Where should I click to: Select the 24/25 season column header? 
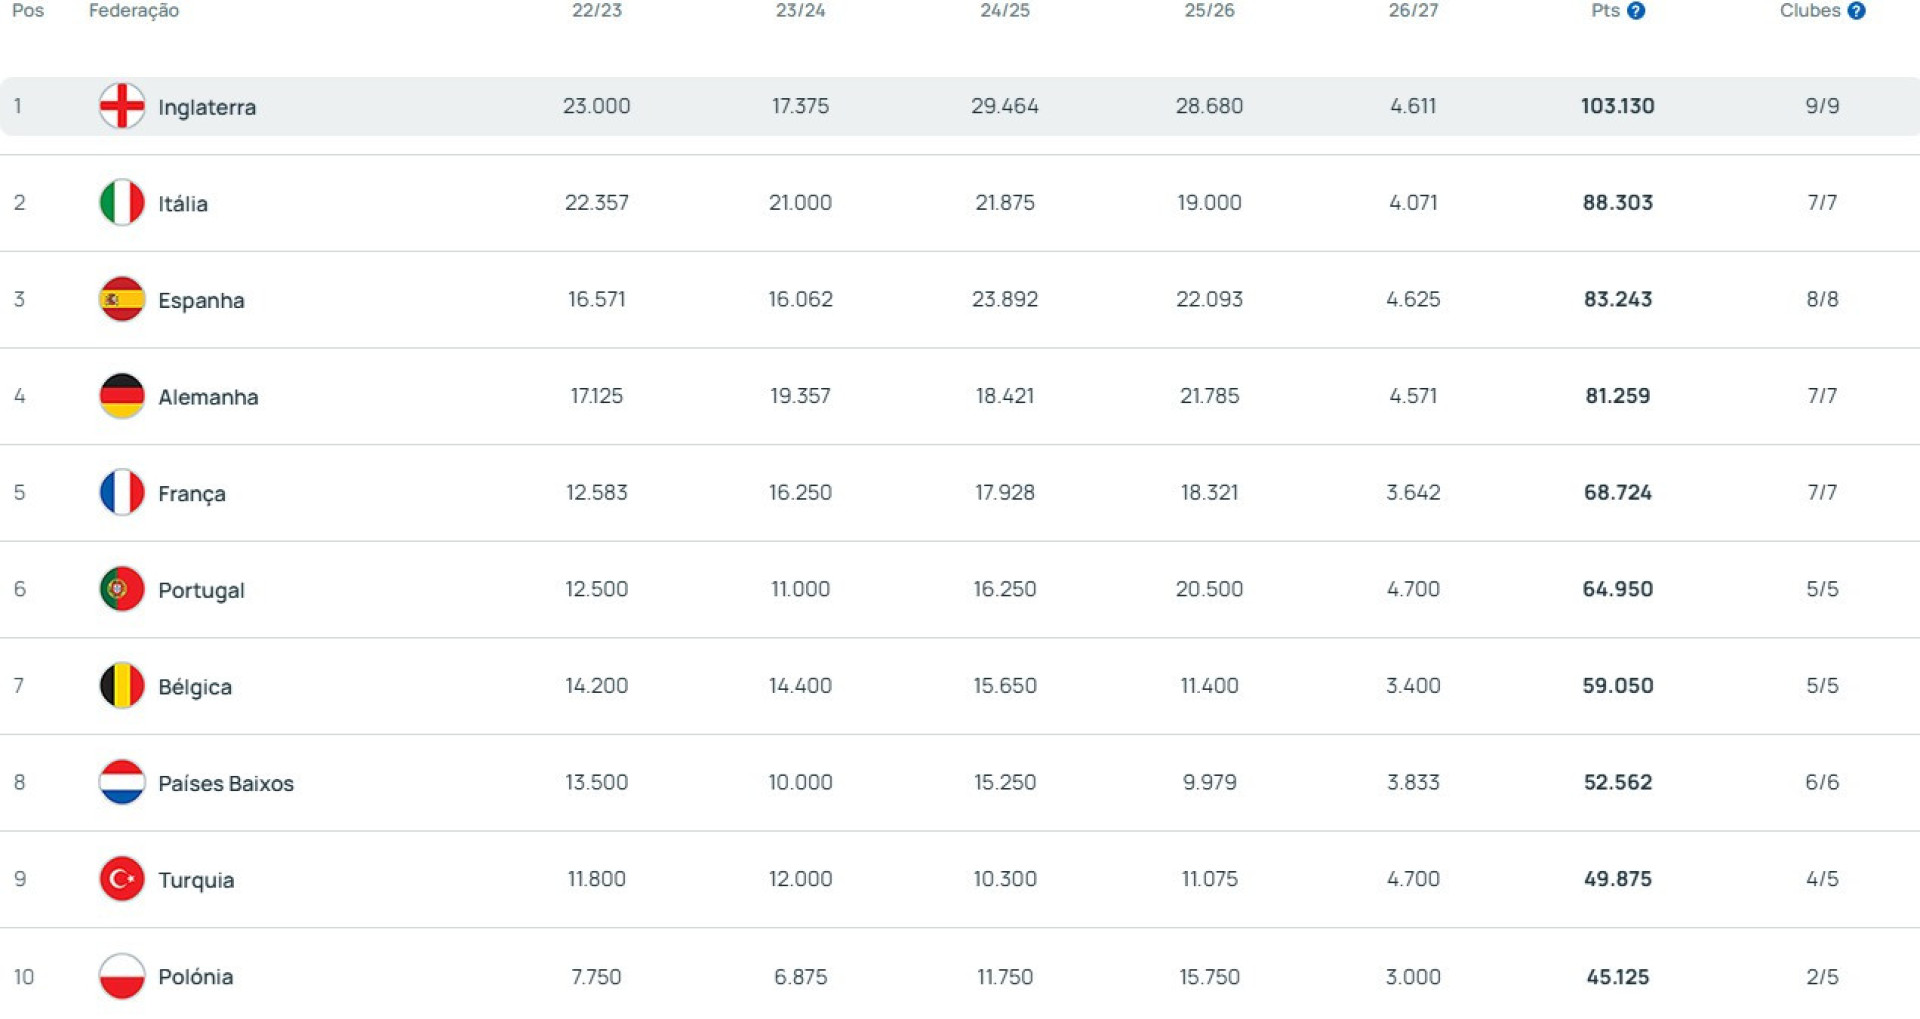tap(1005, 11)
